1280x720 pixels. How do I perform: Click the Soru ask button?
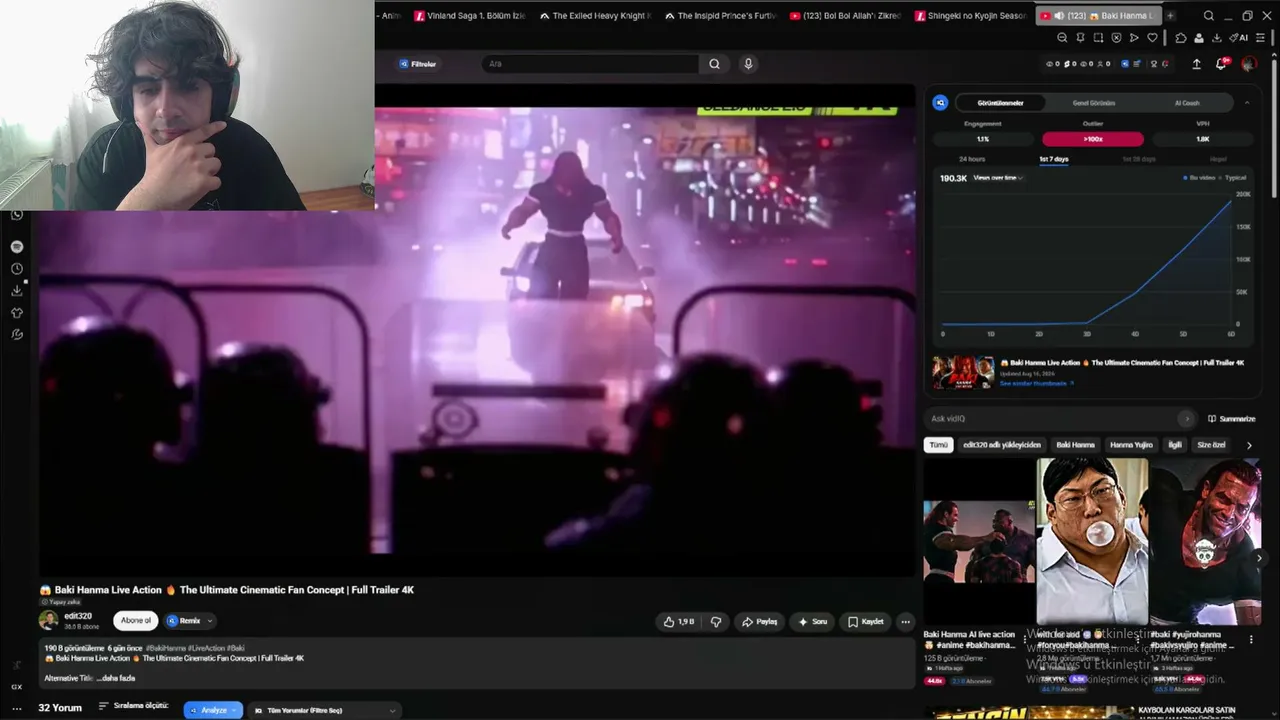pos(812,622)
